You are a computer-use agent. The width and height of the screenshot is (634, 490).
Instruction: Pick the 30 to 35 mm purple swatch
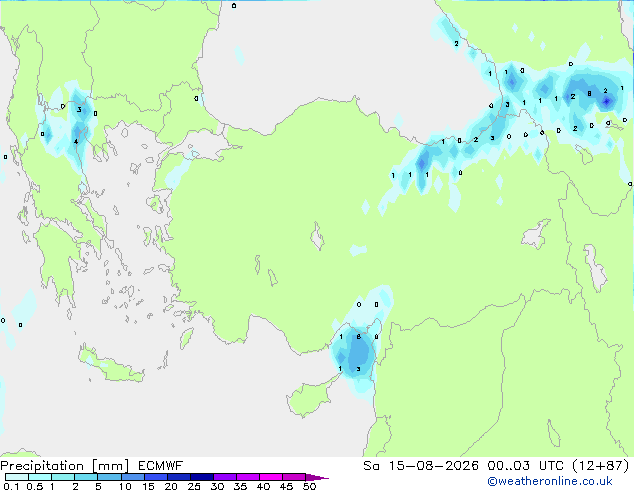point(225,477)
